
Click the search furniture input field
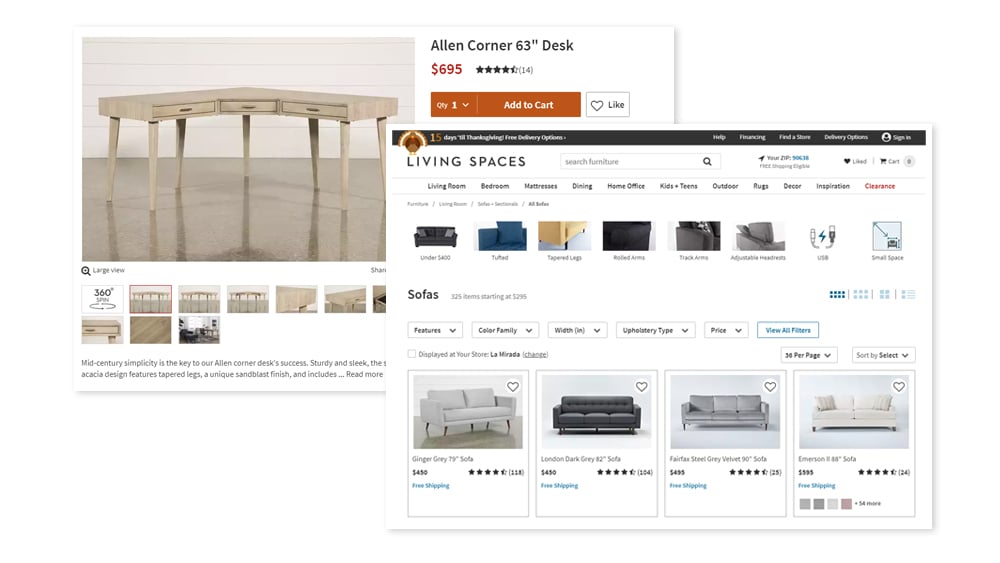pyautogui.click(x=631, y=161)
